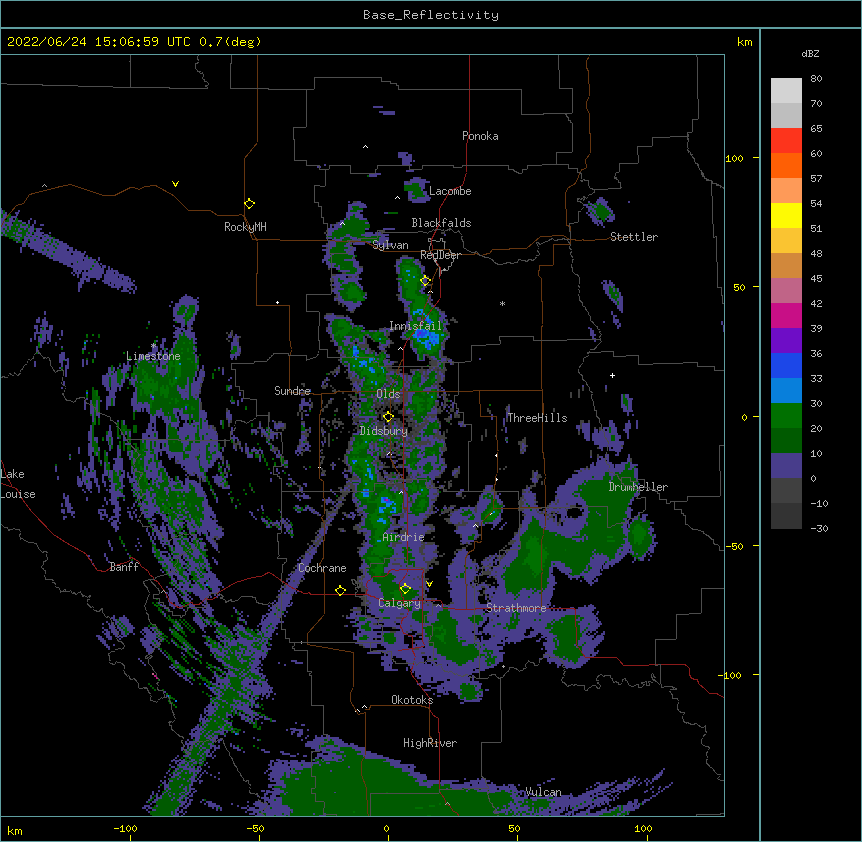Click the ThreeHills label

click(x=537, y=418)
